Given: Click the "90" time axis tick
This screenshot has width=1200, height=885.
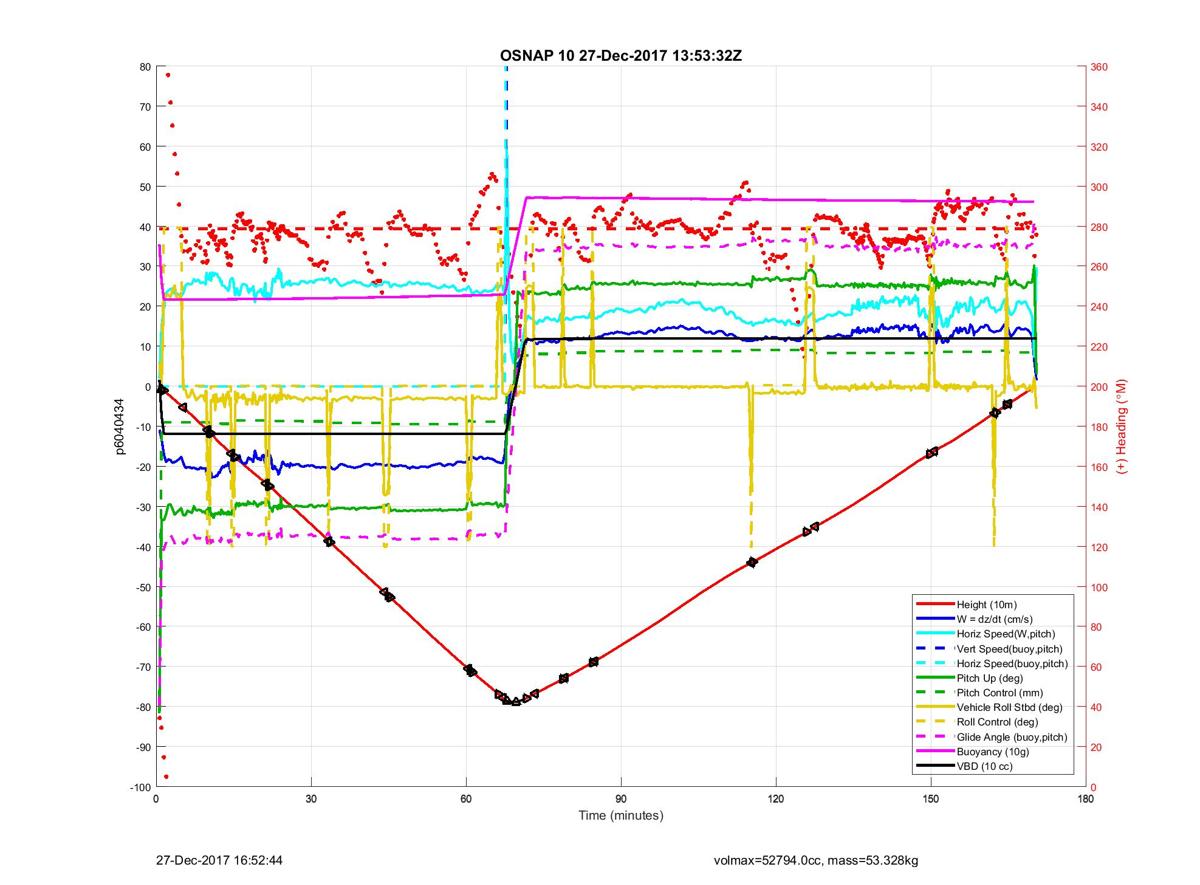Looking at the screenshot, I should click(x=621, y=799).
